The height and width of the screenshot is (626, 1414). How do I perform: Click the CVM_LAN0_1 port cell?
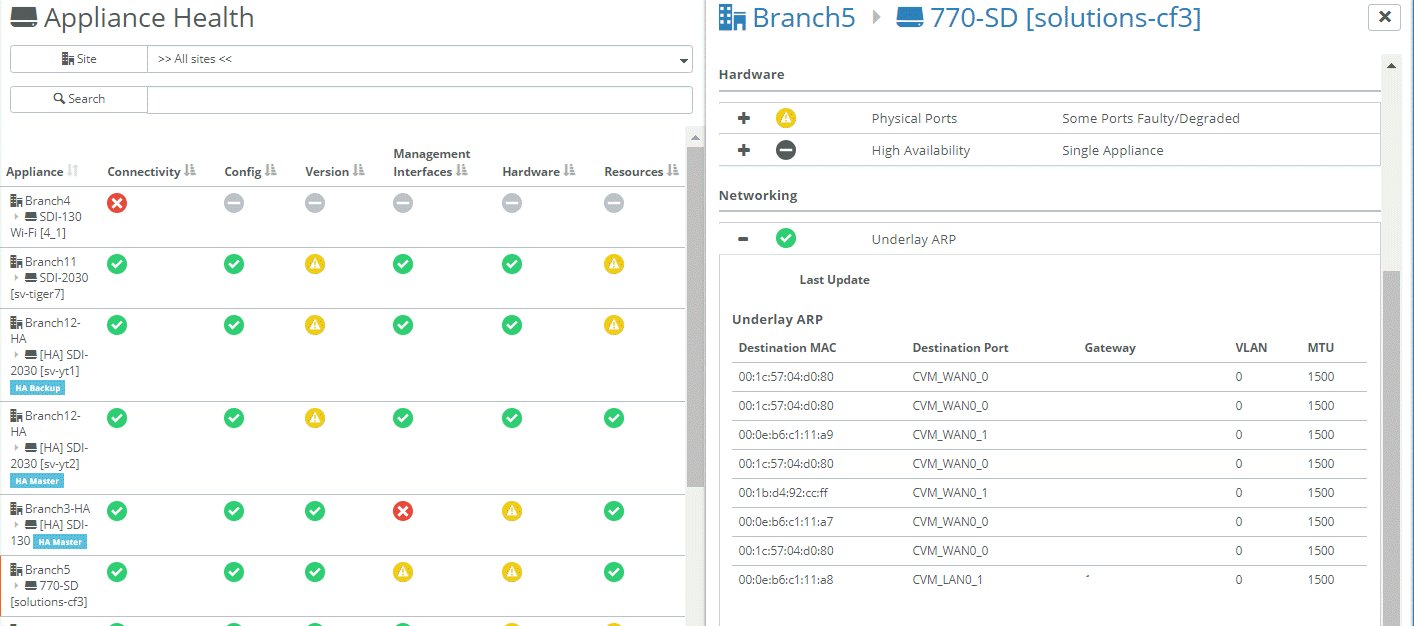[948, 580]
